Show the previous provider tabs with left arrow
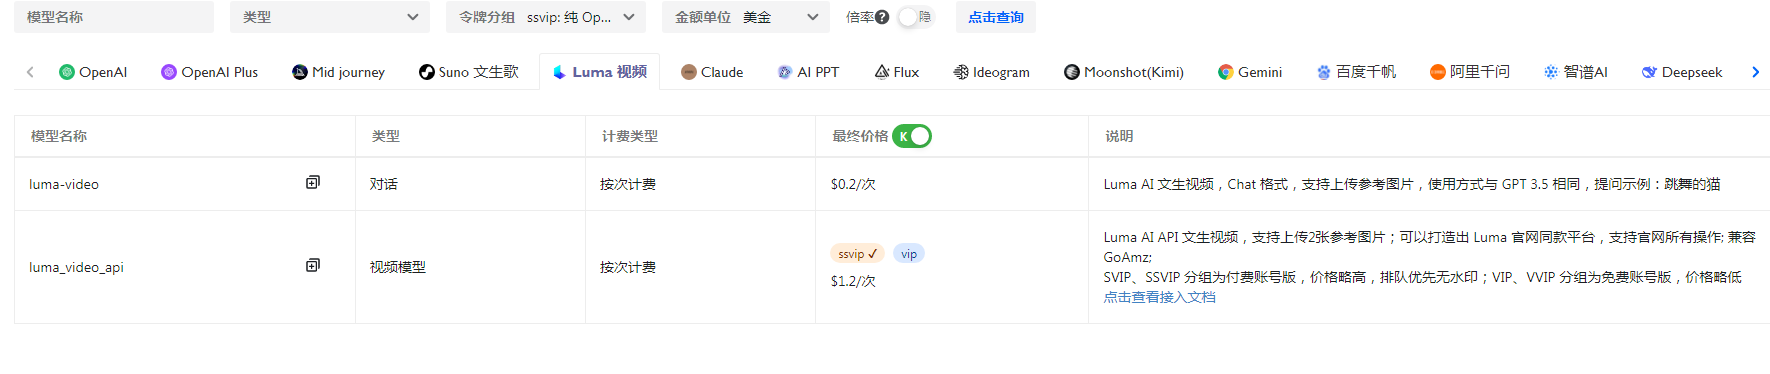The width and height of the screenshot is (1770, 374). coord(30,72)
